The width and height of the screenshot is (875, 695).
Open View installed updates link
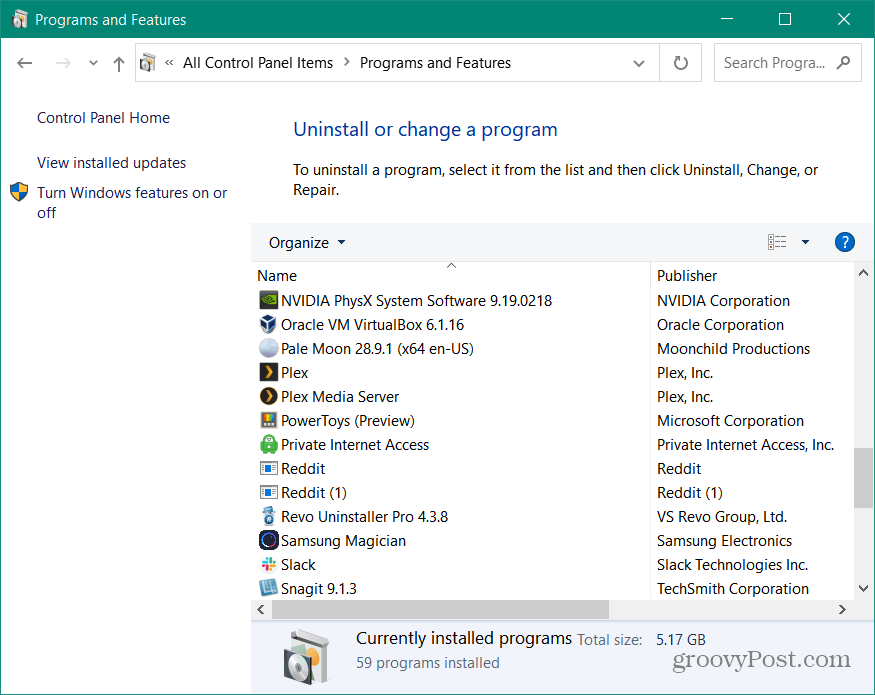112,162
